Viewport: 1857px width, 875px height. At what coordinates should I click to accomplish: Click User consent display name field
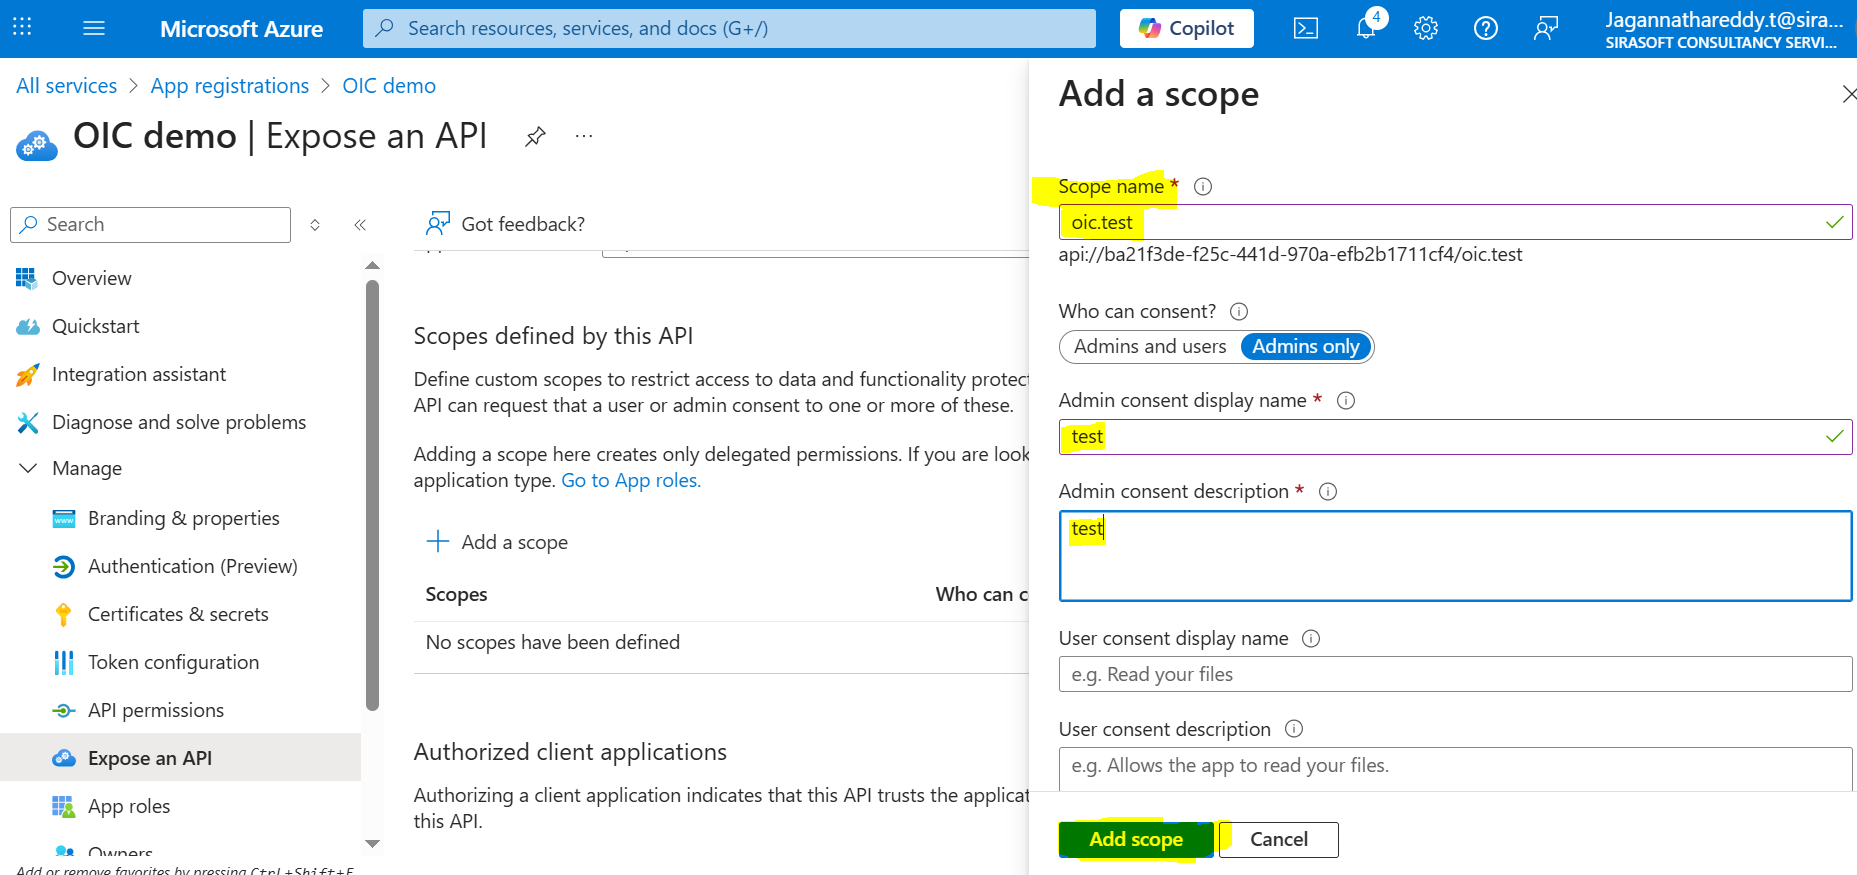(x=1455, y=674)
